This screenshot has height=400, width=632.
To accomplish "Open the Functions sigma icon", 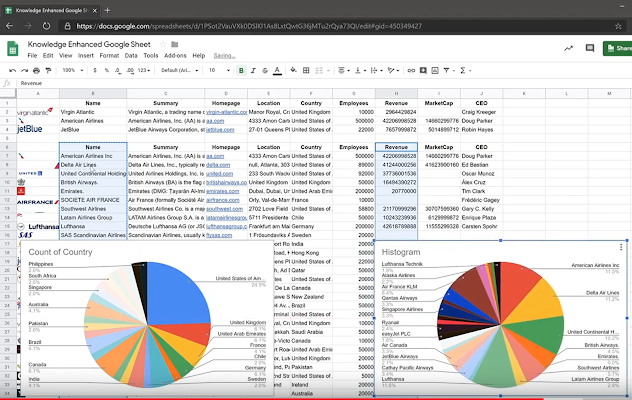I will pyautogui.click(x=463, y=71).
